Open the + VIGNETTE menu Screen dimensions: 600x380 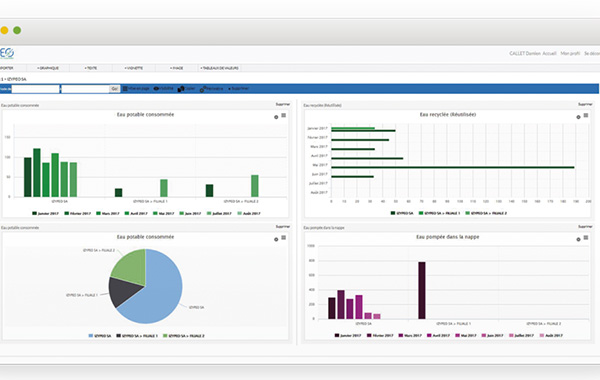point(134,68)
